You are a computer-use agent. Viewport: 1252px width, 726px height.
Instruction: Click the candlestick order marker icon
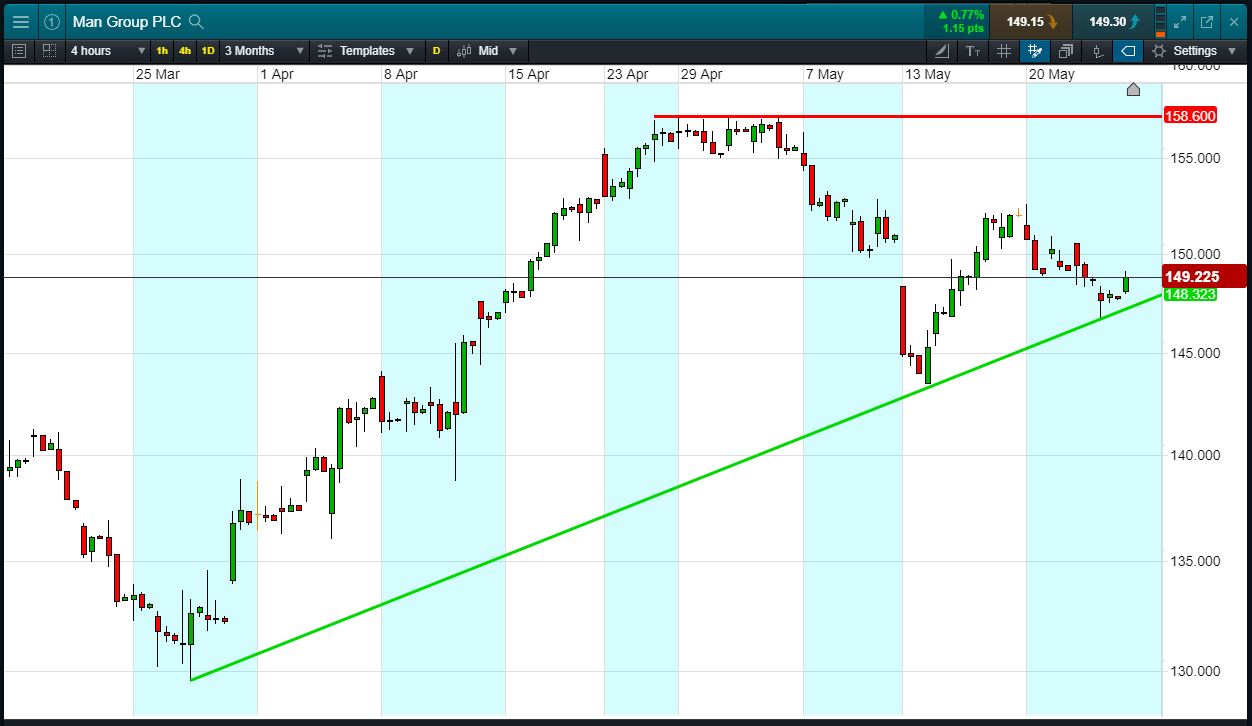(1097, 51)
